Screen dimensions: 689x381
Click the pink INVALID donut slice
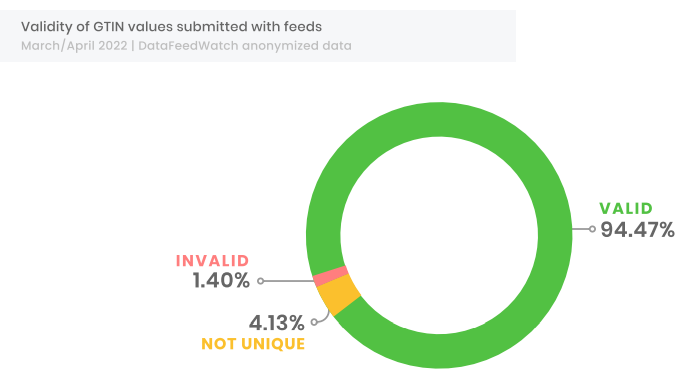(x=330, y=276)
